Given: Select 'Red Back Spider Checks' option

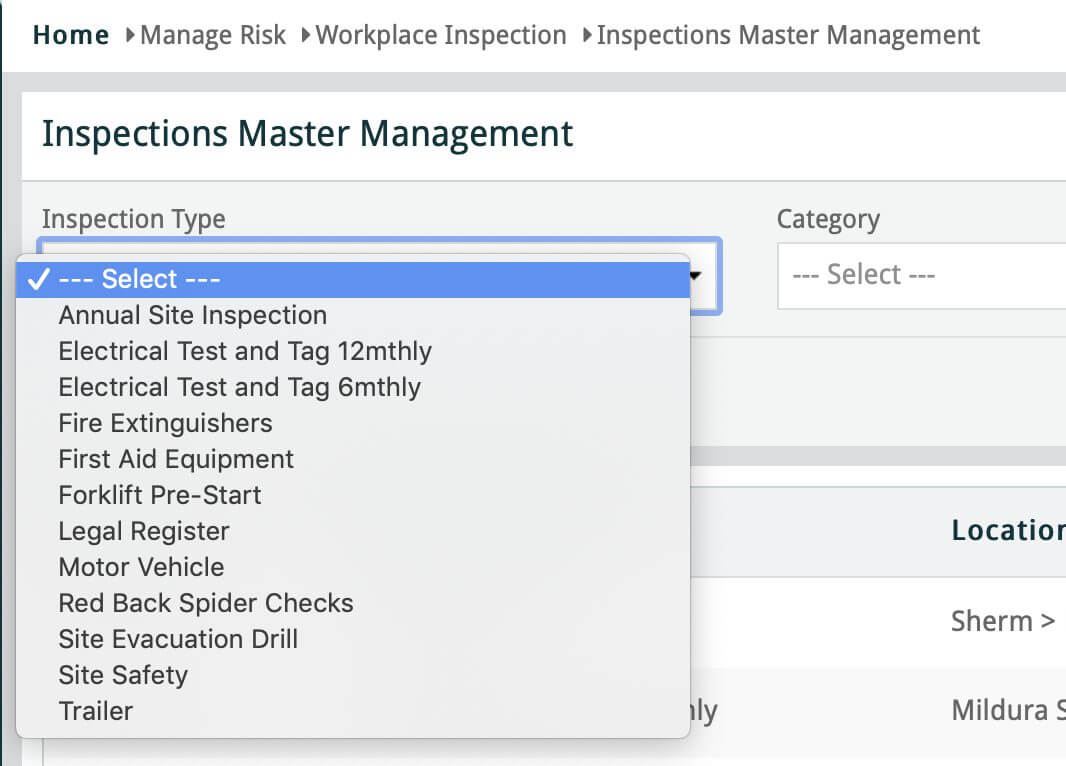Looking at the screenshot, I should point(206,603).
